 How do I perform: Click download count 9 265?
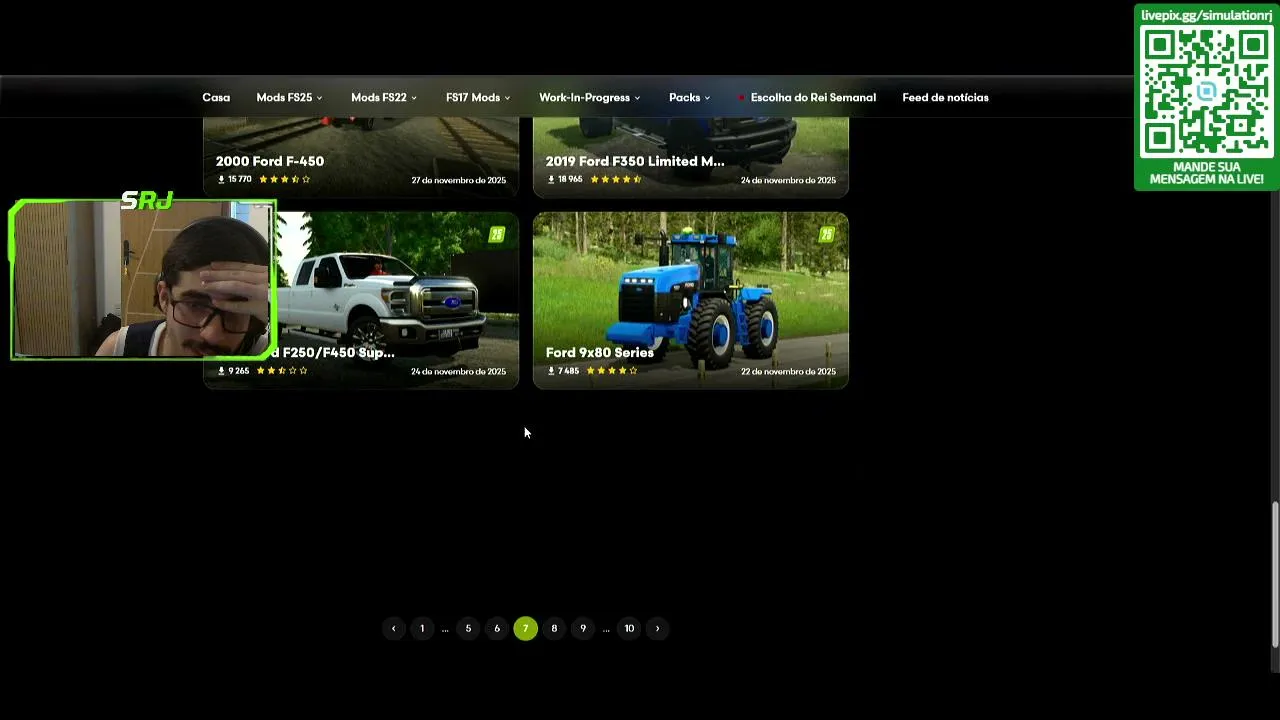pyautogui.click(x=239, y=371)
